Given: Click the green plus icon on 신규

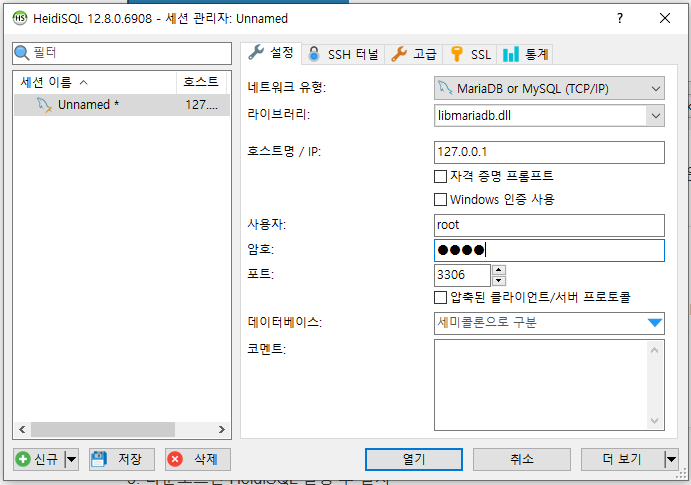Looking at the screenshot, I should point(23,459).
